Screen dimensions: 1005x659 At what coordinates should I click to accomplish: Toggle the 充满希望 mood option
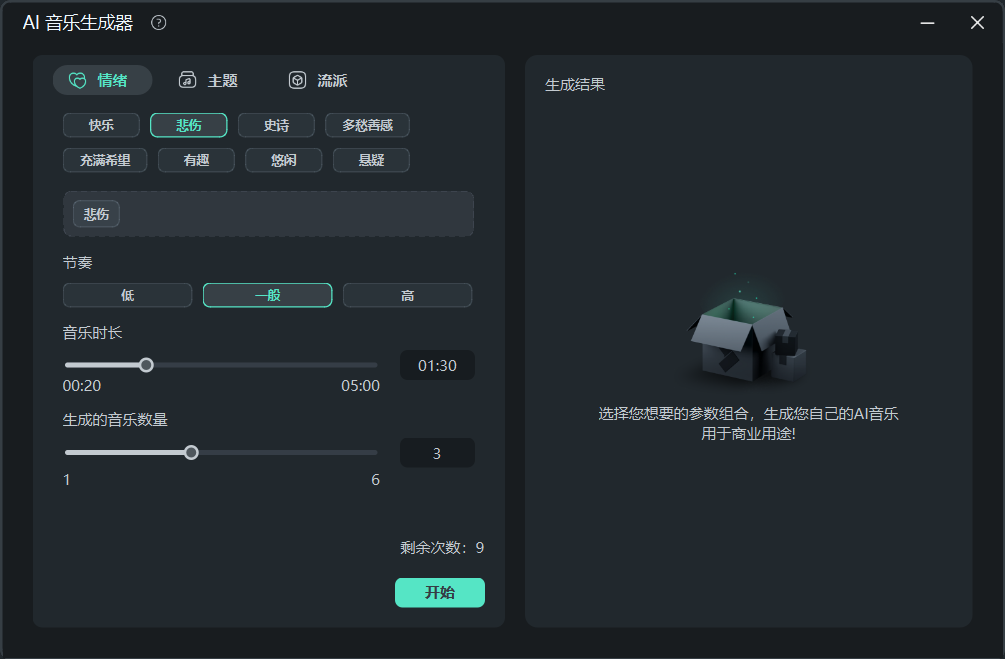(x=105, y=160)
